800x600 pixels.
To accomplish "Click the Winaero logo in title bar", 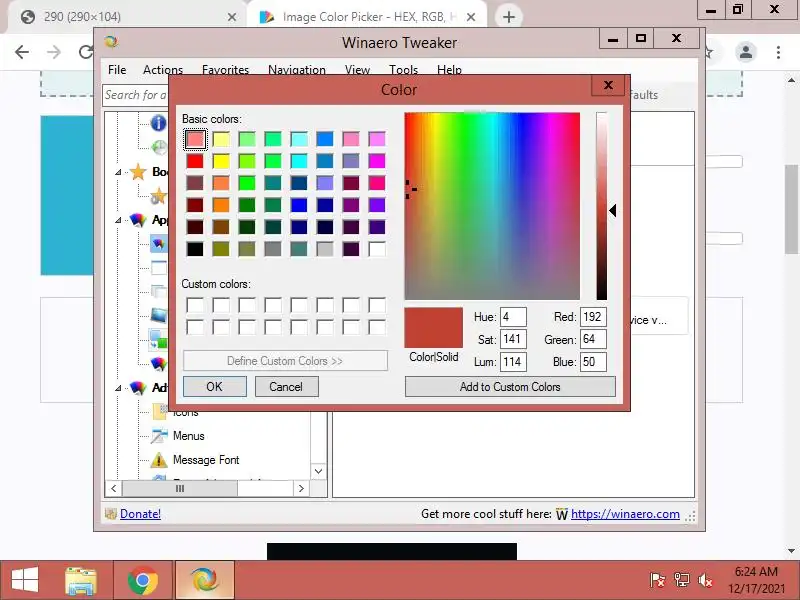I will 111,42.
